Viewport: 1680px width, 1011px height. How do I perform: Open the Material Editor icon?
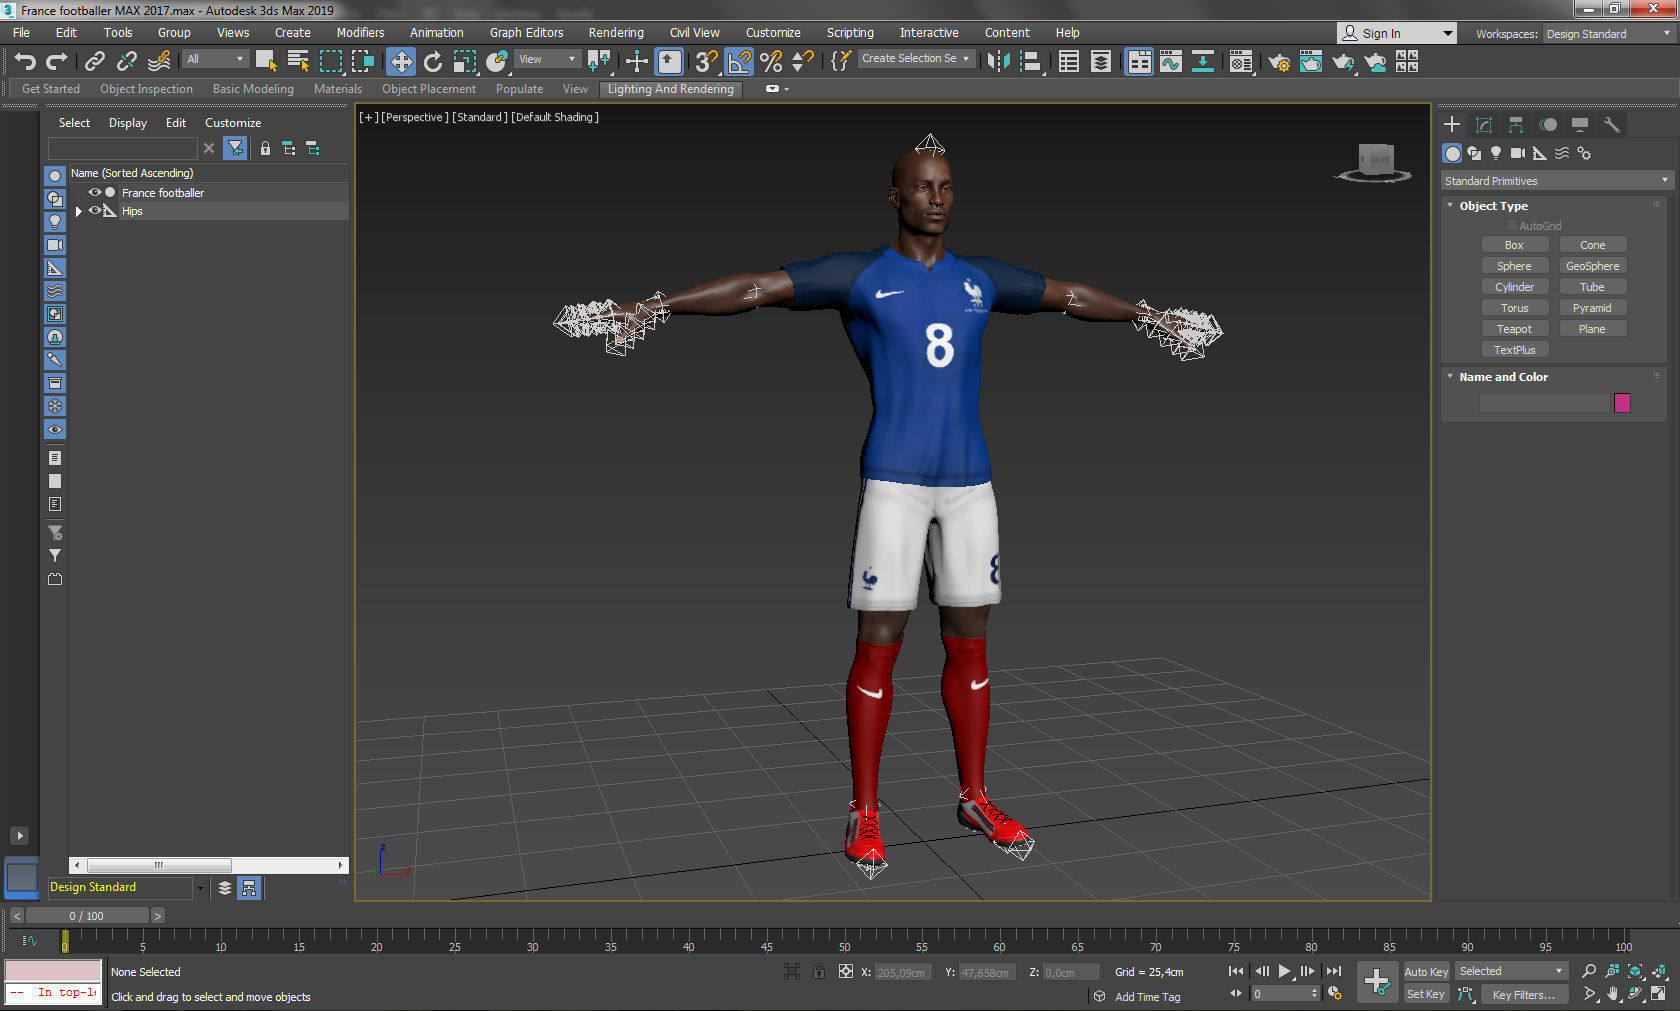pos(1240,62)
